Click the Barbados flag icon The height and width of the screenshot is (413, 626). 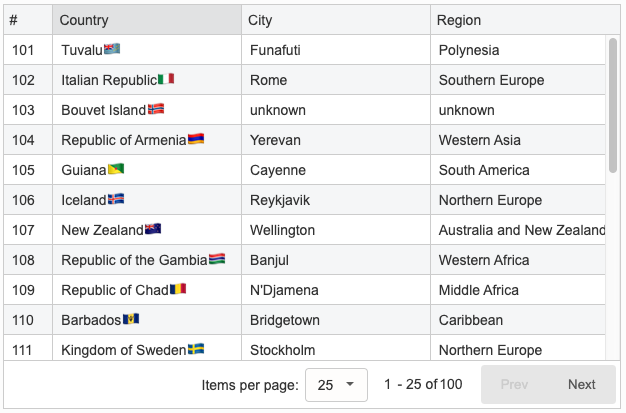tap(131, 319)
